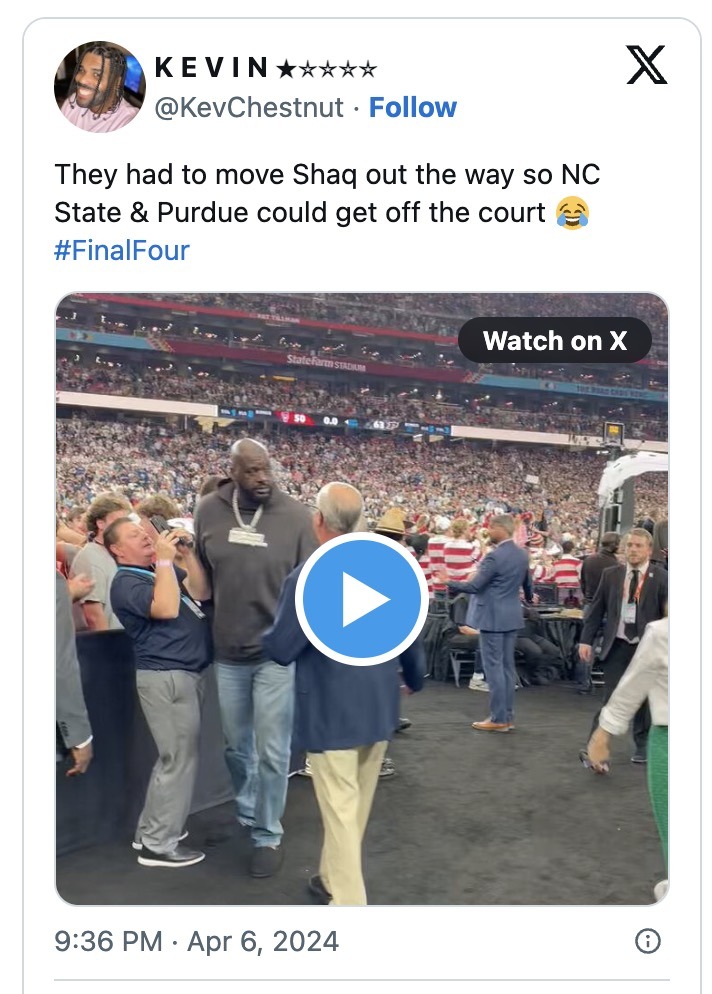
Task: Open the info icon beside the timestamp
Action: click(647, 941)
